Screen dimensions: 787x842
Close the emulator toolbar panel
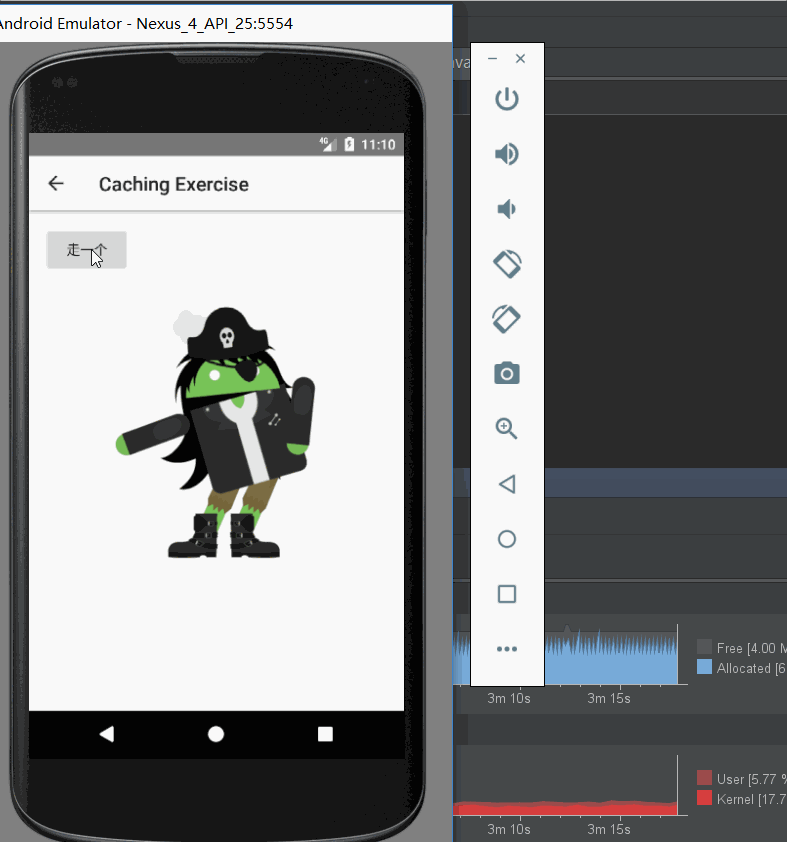pos(520,59)
